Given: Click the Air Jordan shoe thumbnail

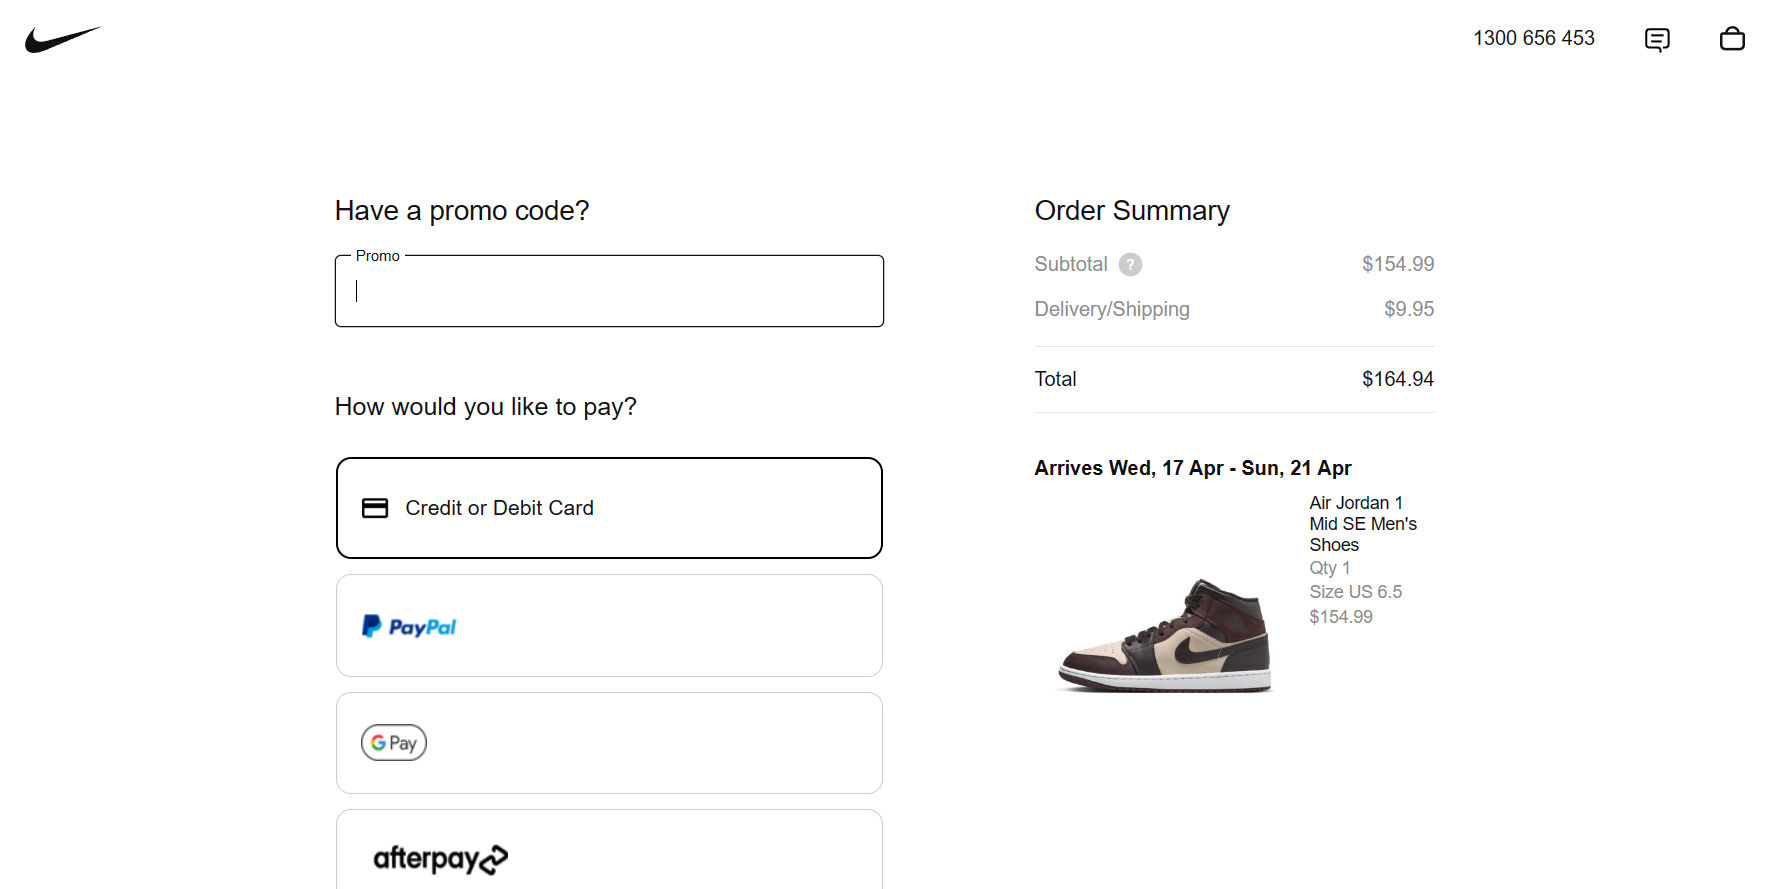Looking at the screenshot, I should click(x=1165, y=634).
